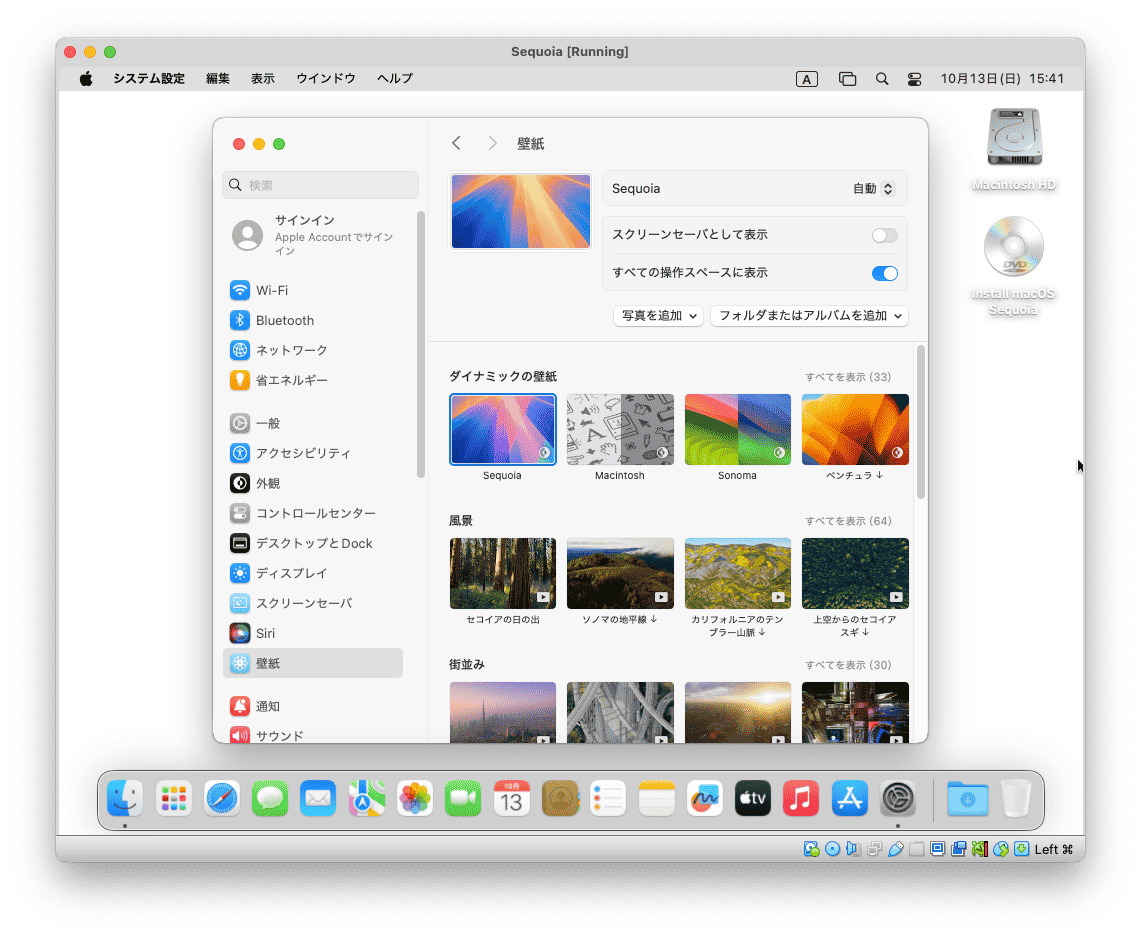Open Wi-Fi settings in sidebar
The height and width of the screenshot is (936, 1141).
313,290
